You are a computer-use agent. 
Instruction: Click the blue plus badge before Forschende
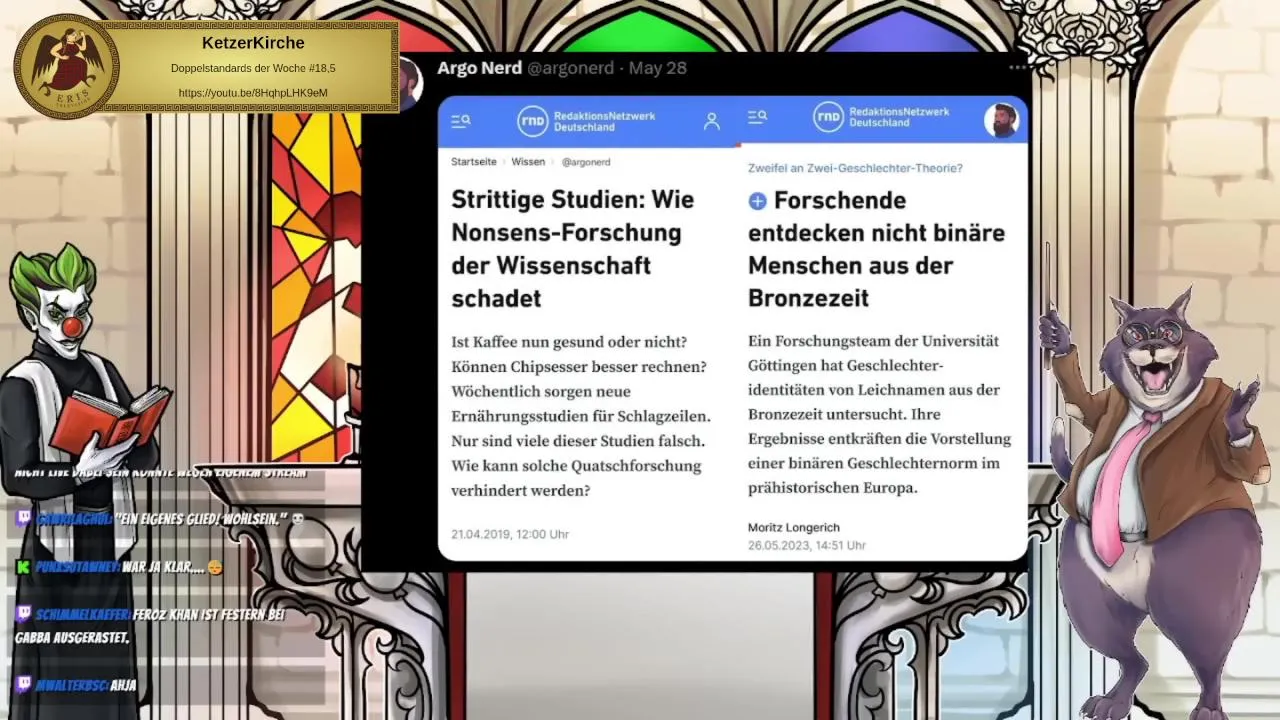757,201
